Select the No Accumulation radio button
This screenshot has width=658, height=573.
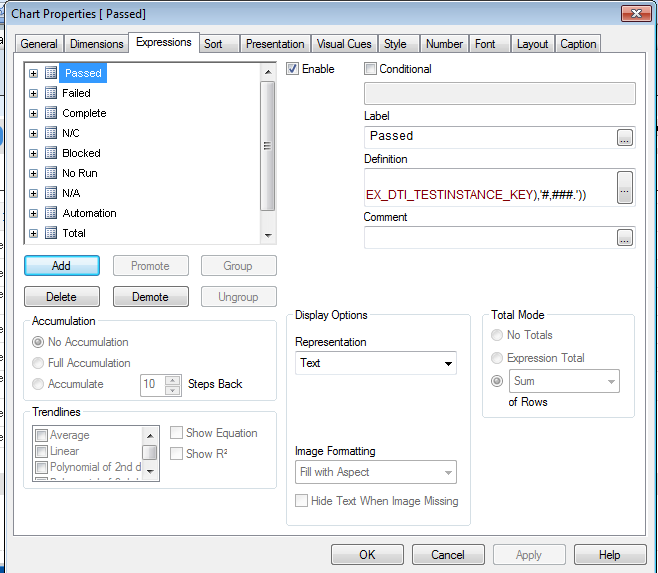point(38,342)
